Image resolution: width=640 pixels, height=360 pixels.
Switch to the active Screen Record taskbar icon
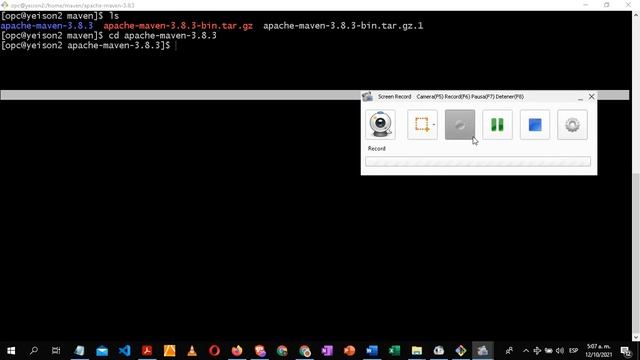click(x=483, y=351)
